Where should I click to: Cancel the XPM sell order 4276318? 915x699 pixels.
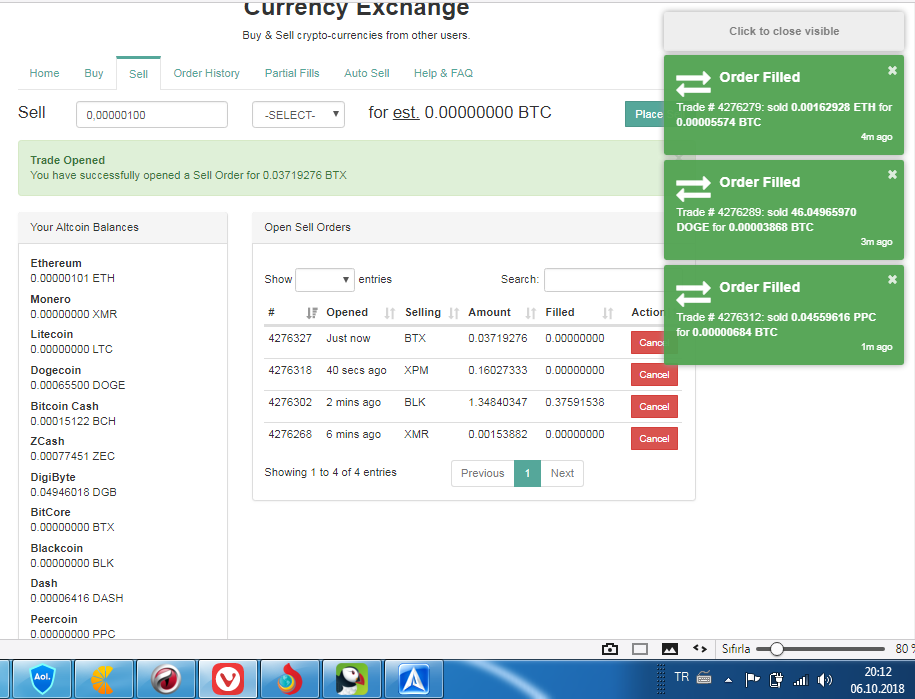tap(654, 375)
